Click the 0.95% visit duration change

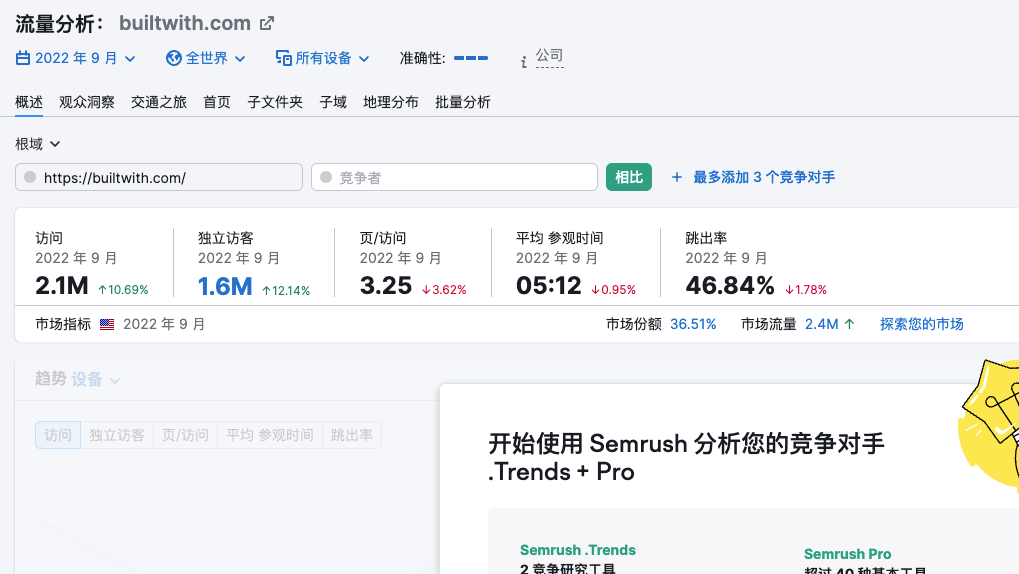613,290
